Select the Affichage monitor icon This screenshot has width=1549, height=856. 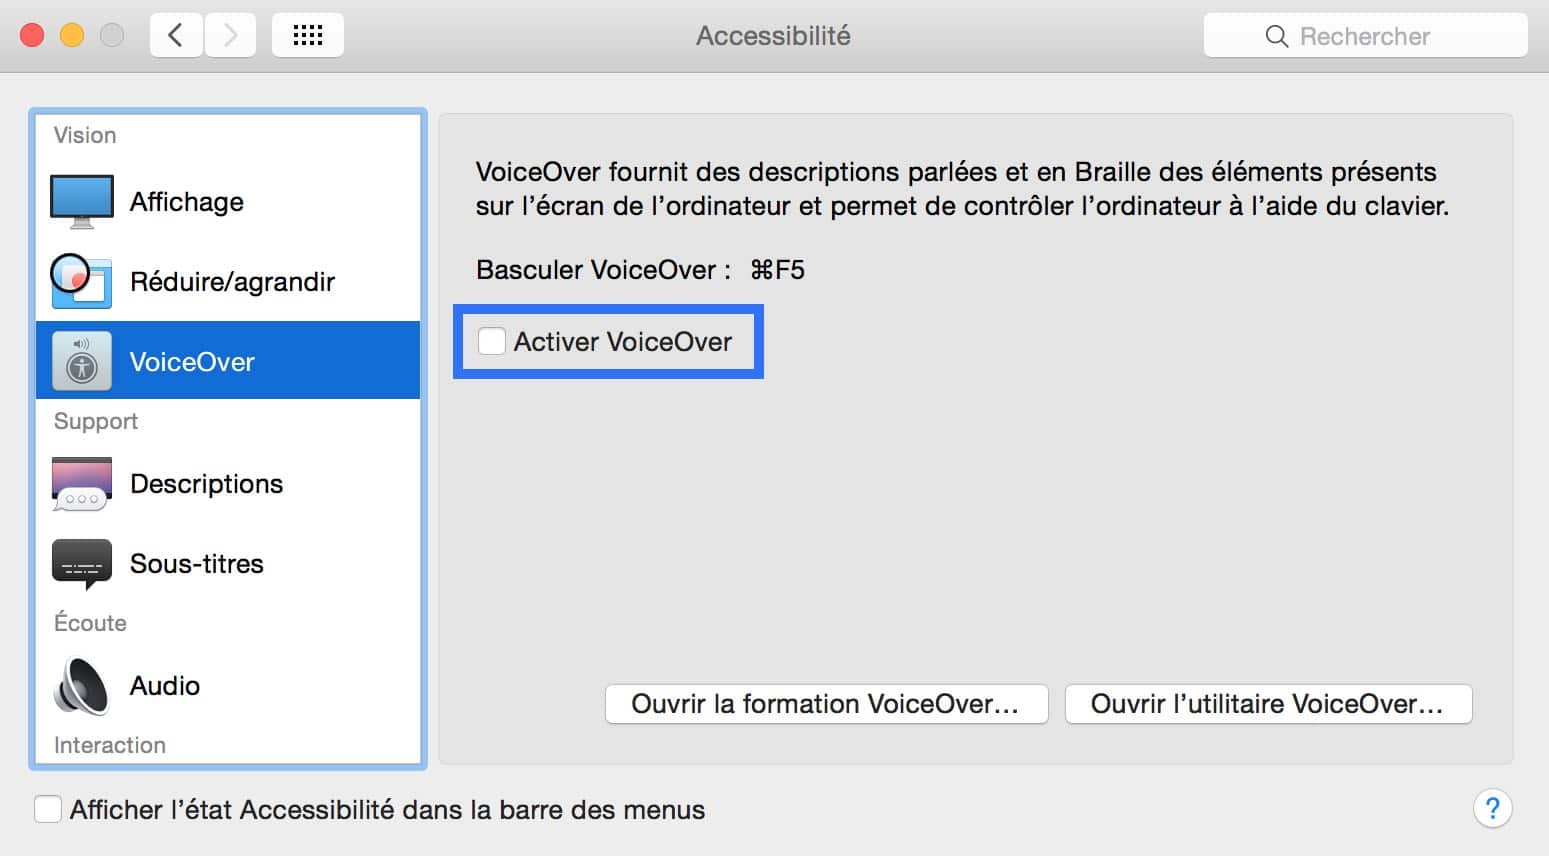point(82,201)
